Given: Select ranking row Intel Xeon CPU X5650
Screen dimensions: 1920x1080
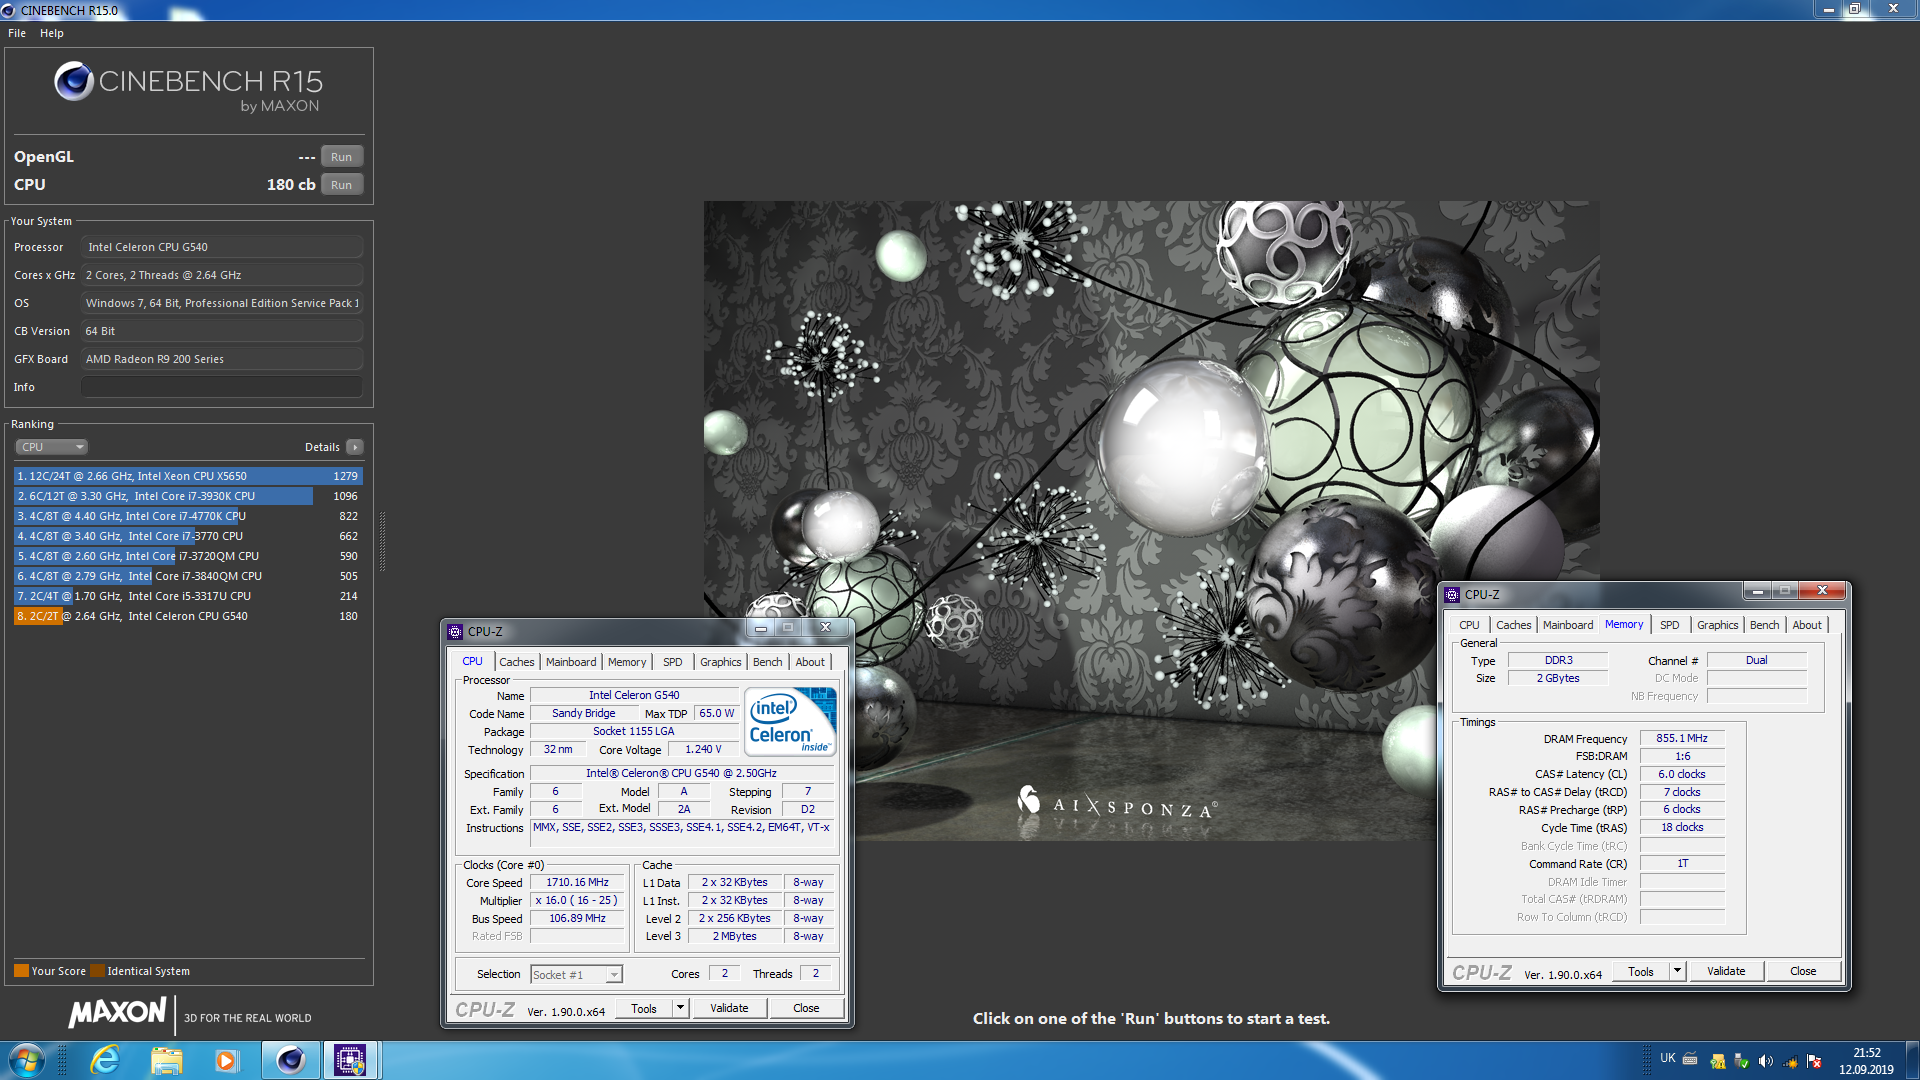Looking at the screenshot, I should point(188,476).
